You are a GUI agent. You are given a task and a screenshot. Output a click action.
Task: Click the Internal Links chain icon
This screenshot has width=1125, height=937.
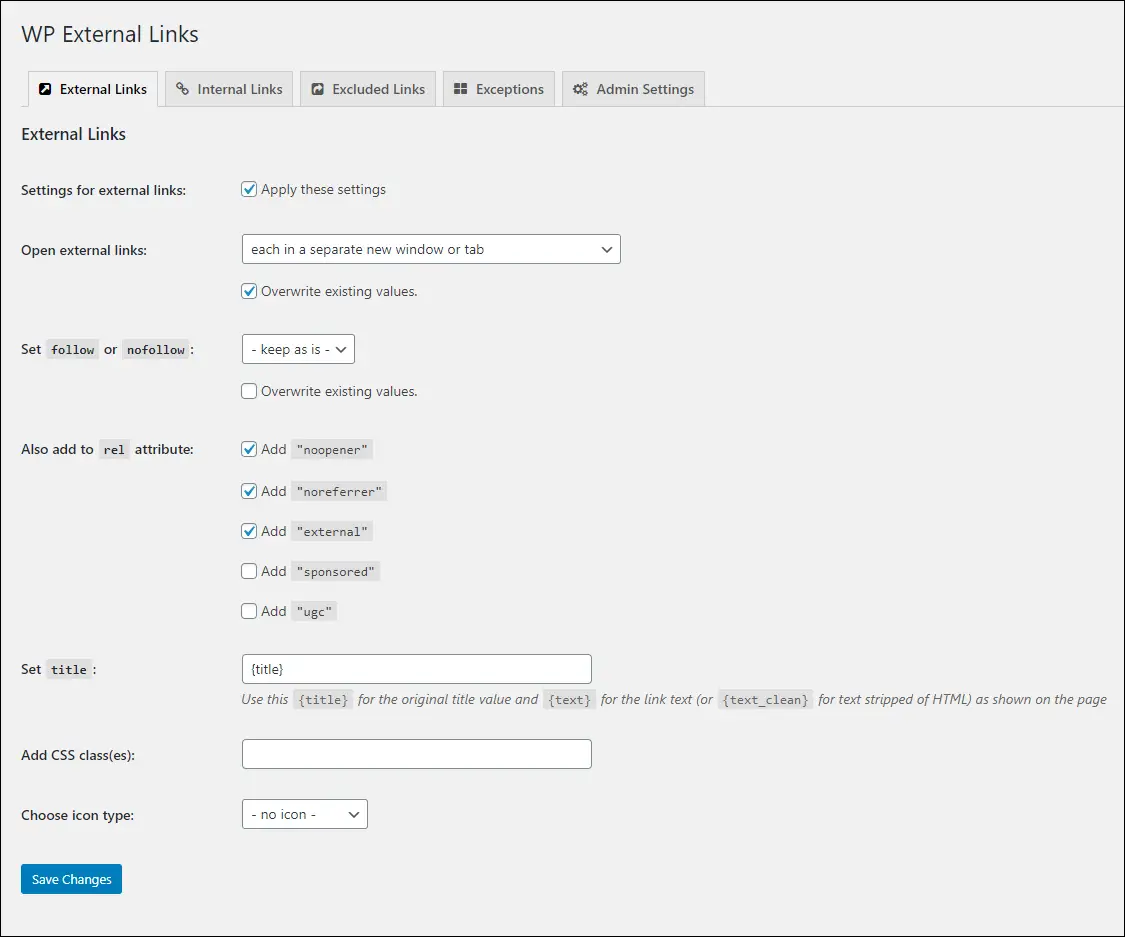coord(182,88)
